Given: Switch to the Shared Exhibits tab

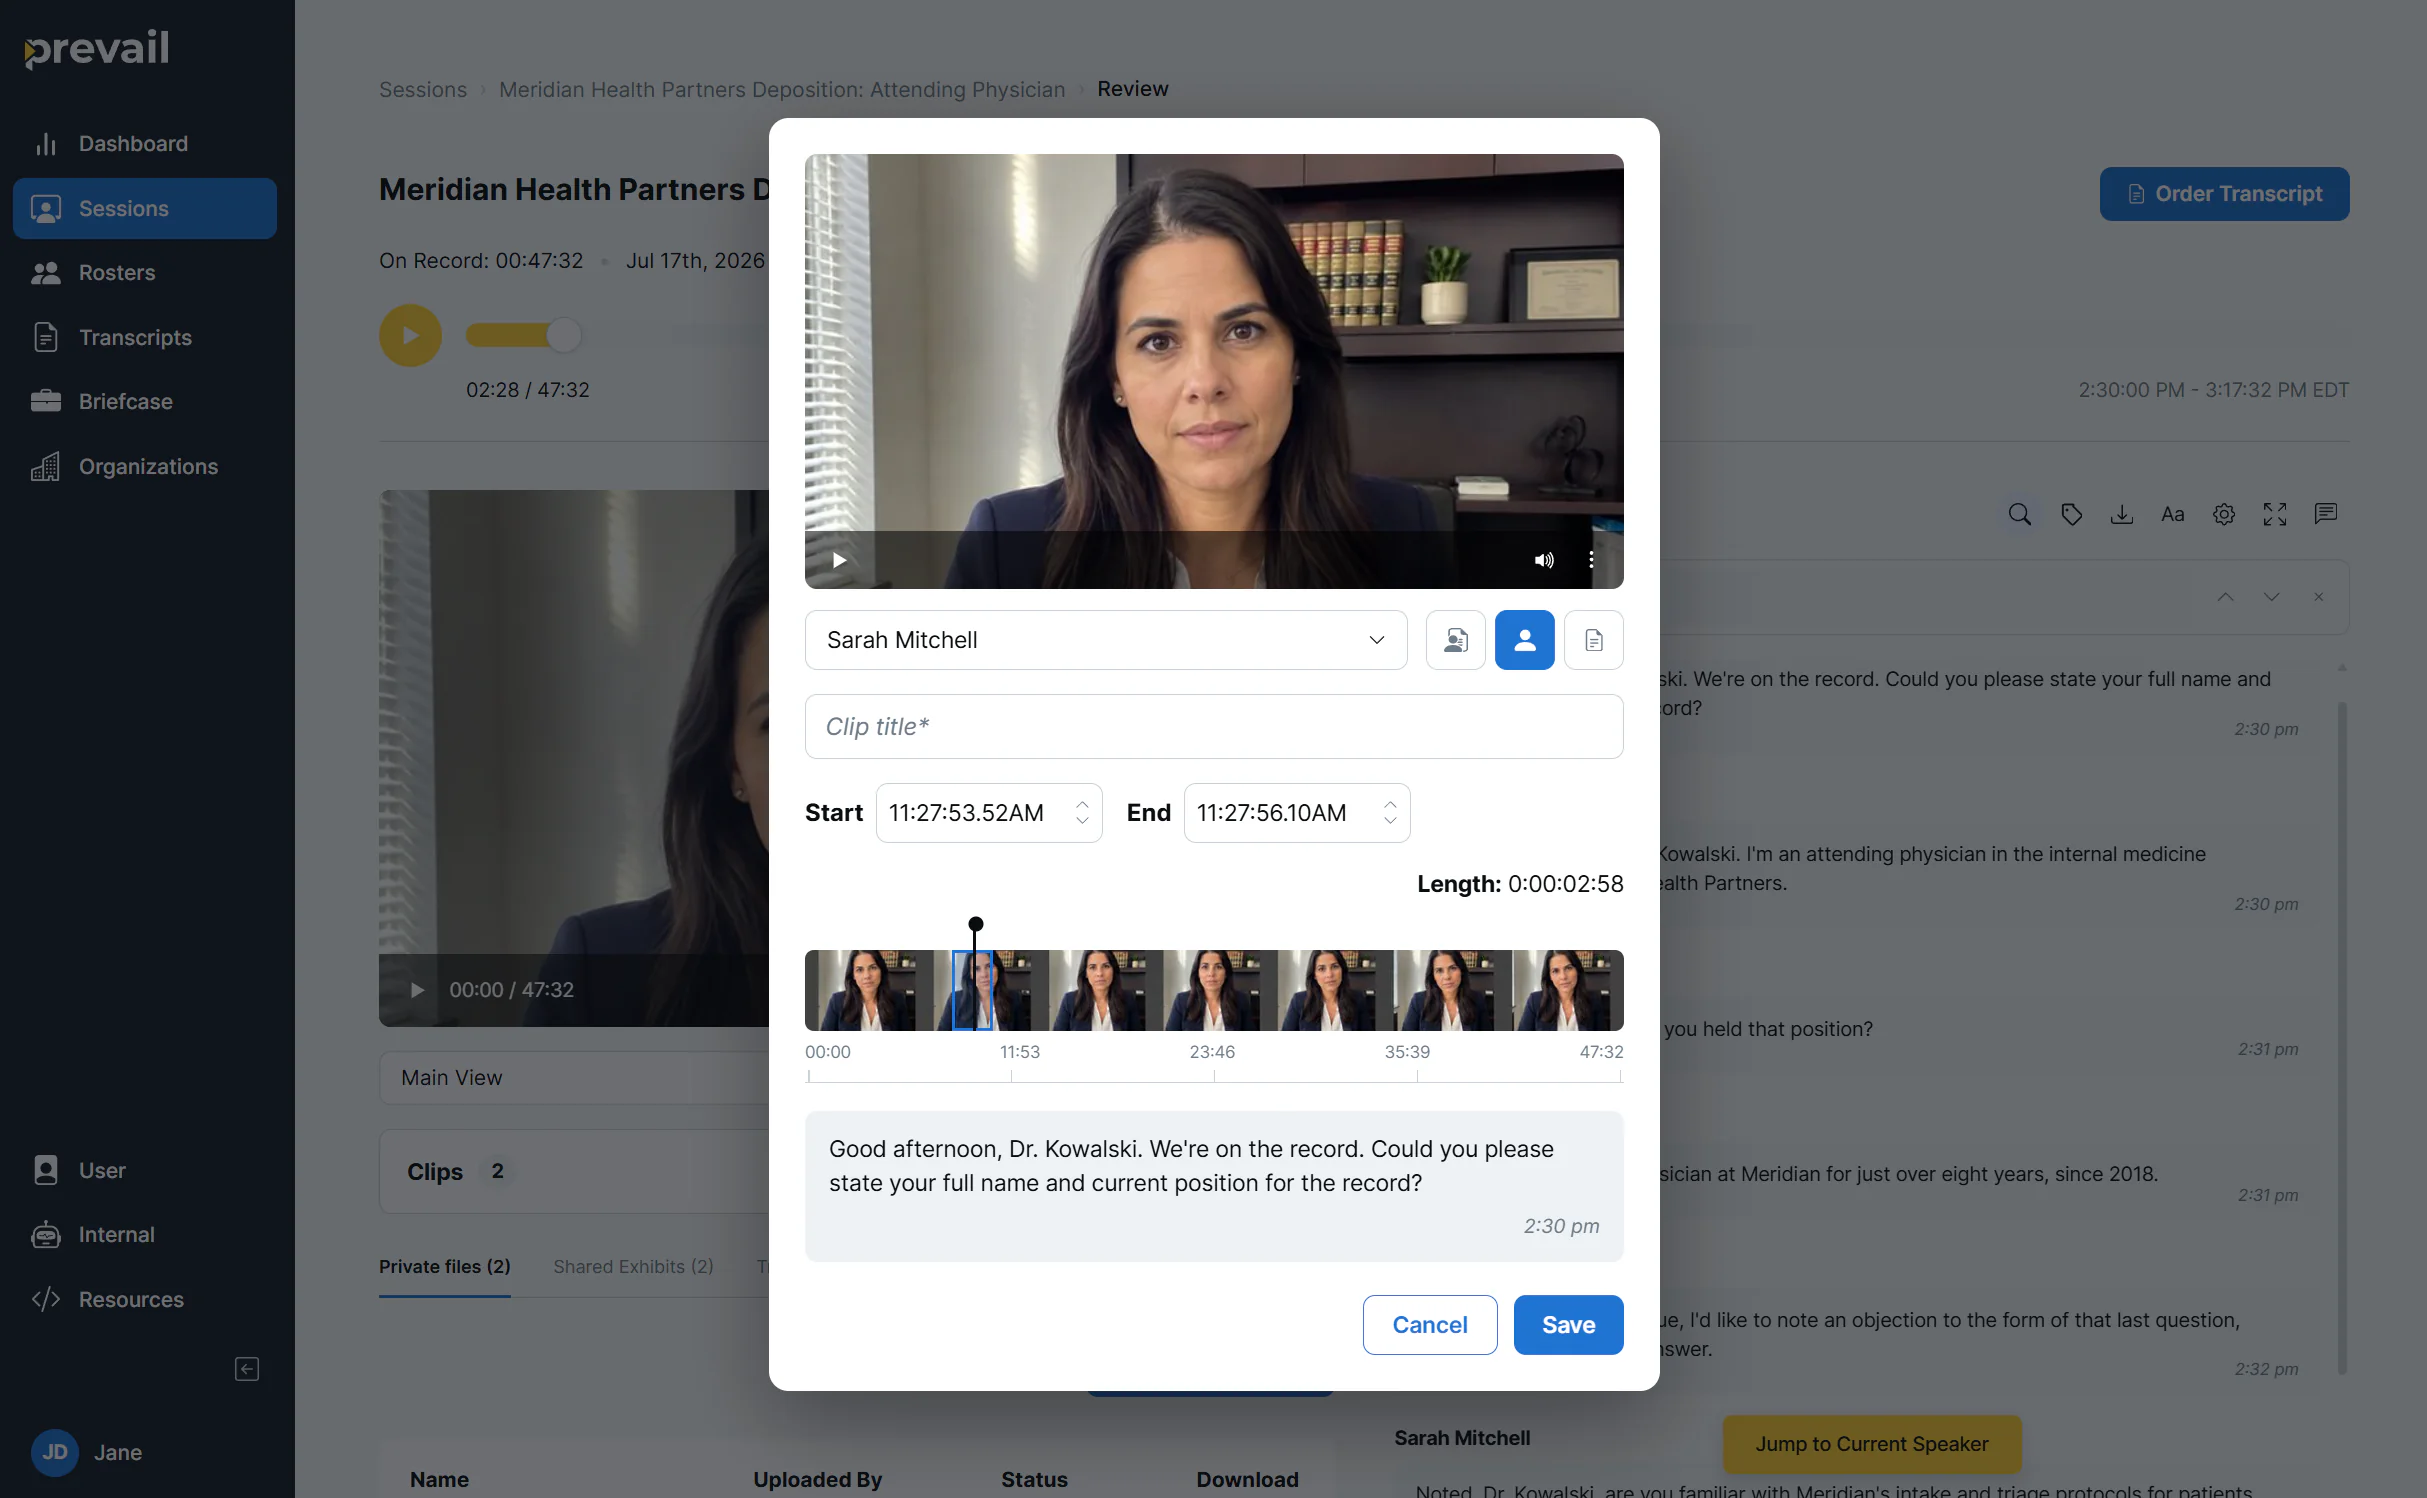Looking at the screenshot, I should click(633, 1267).
